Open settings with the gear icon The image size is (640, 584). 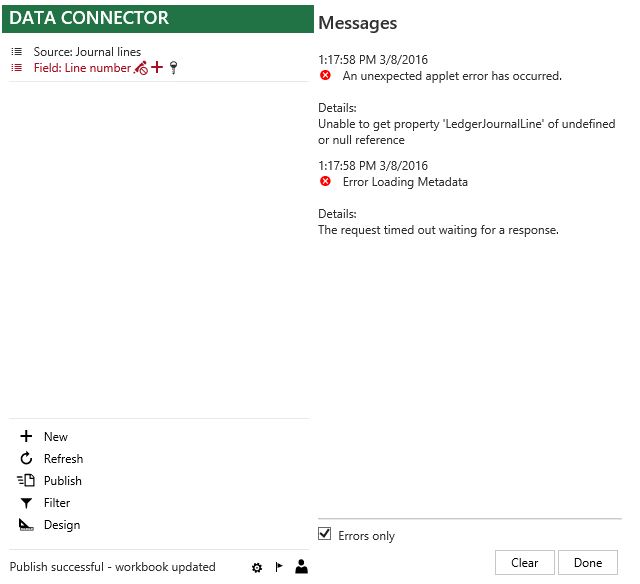tap(257, 568)
